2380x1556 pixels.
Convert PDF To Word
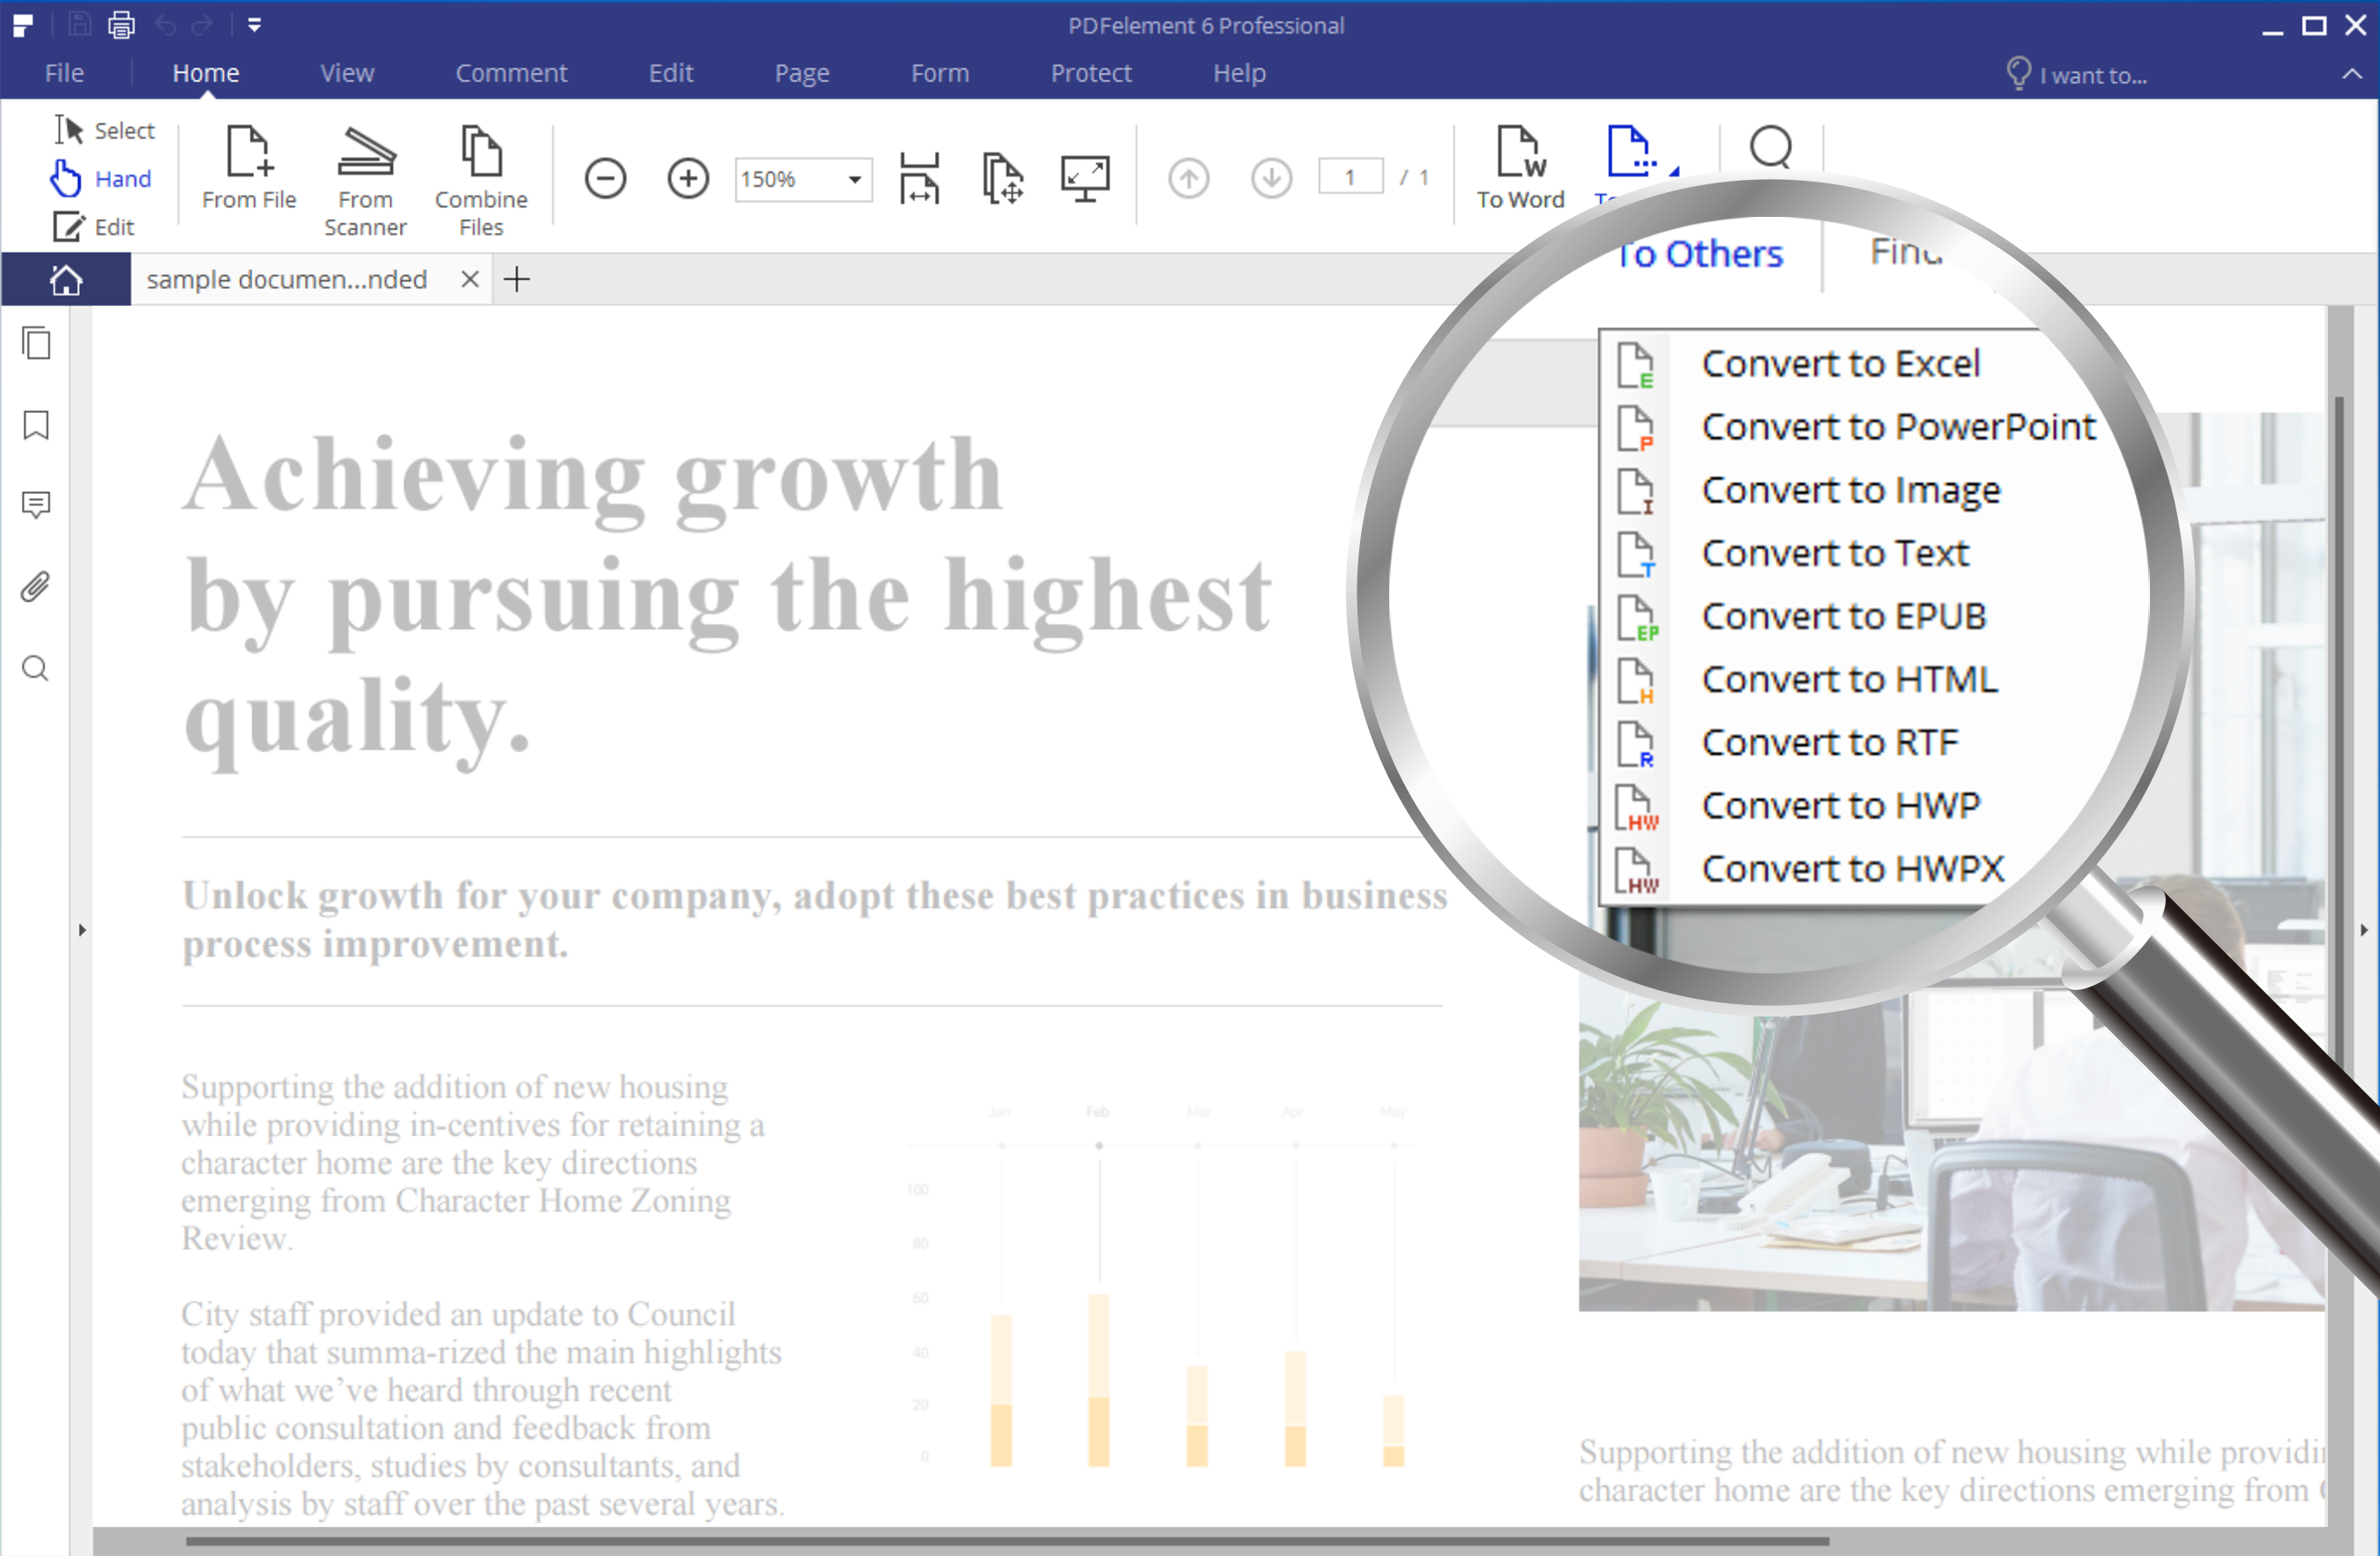click(x=1521, y=168)
